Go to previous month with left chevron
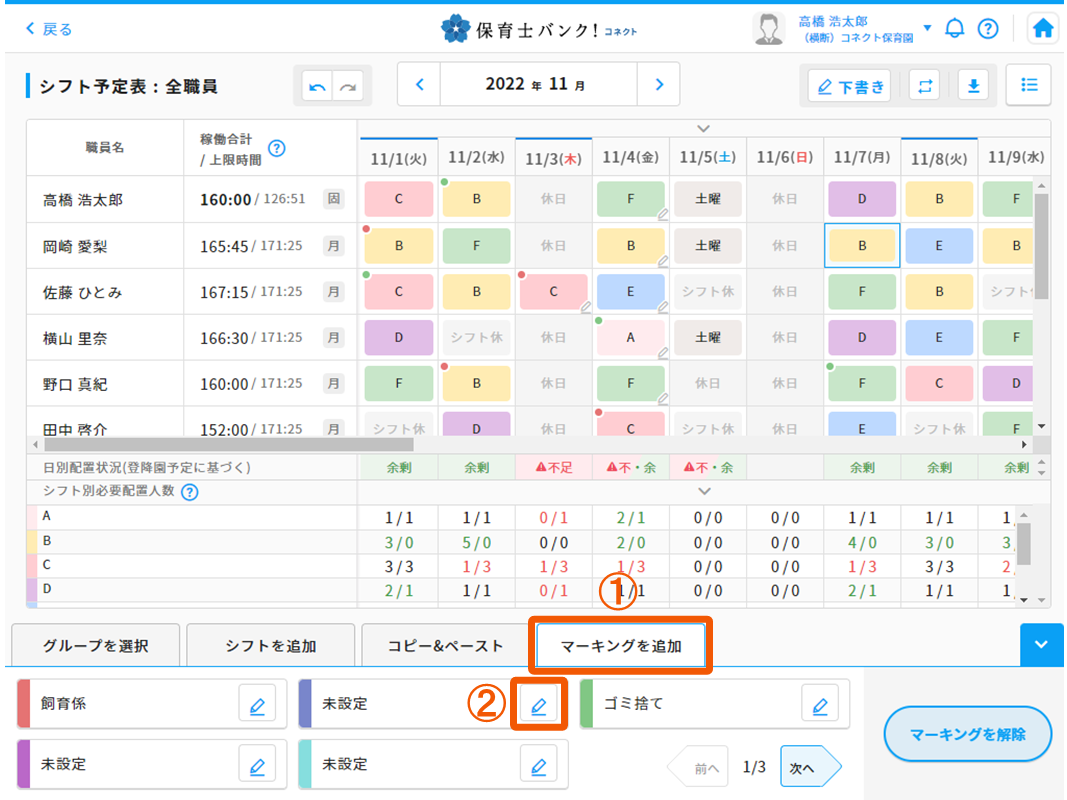Image resolution: width=1067 pixels, height=800 pixels. pyautogui.click(x=420, y=85)
